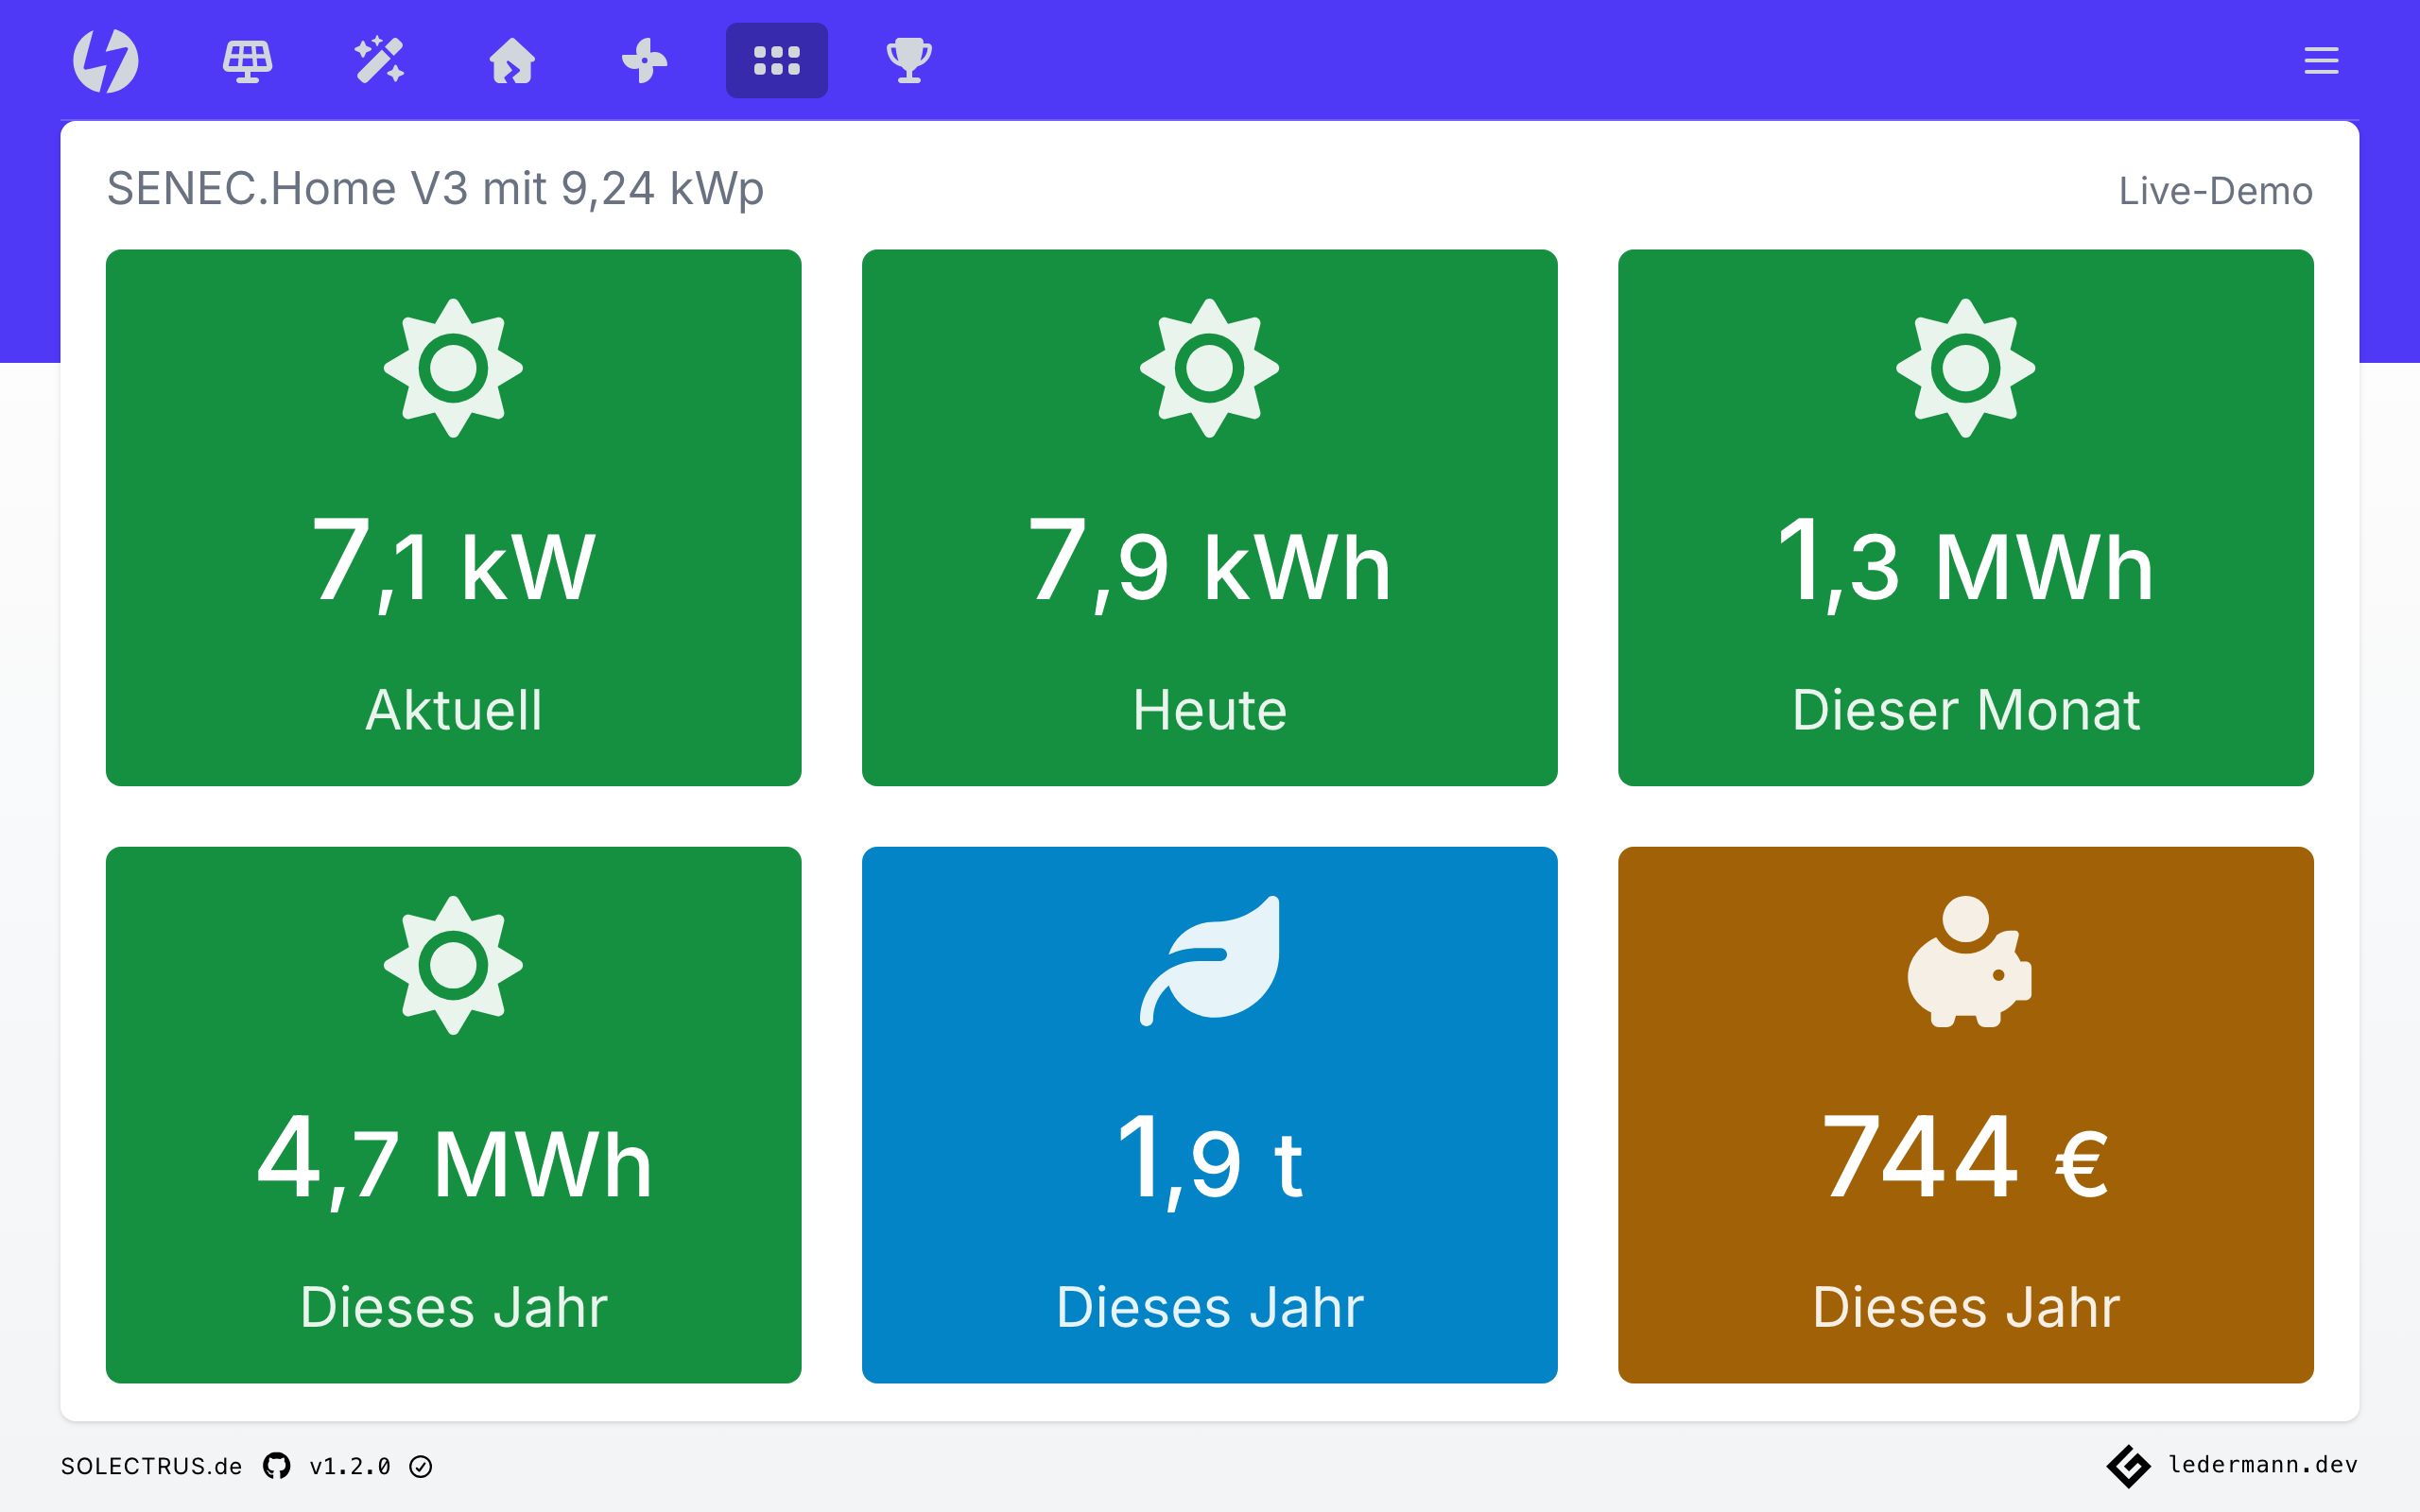Click sun icon in Heute tile
The height and width of the screenshot is (1512, 2420).
click(x=1210, y=368)
